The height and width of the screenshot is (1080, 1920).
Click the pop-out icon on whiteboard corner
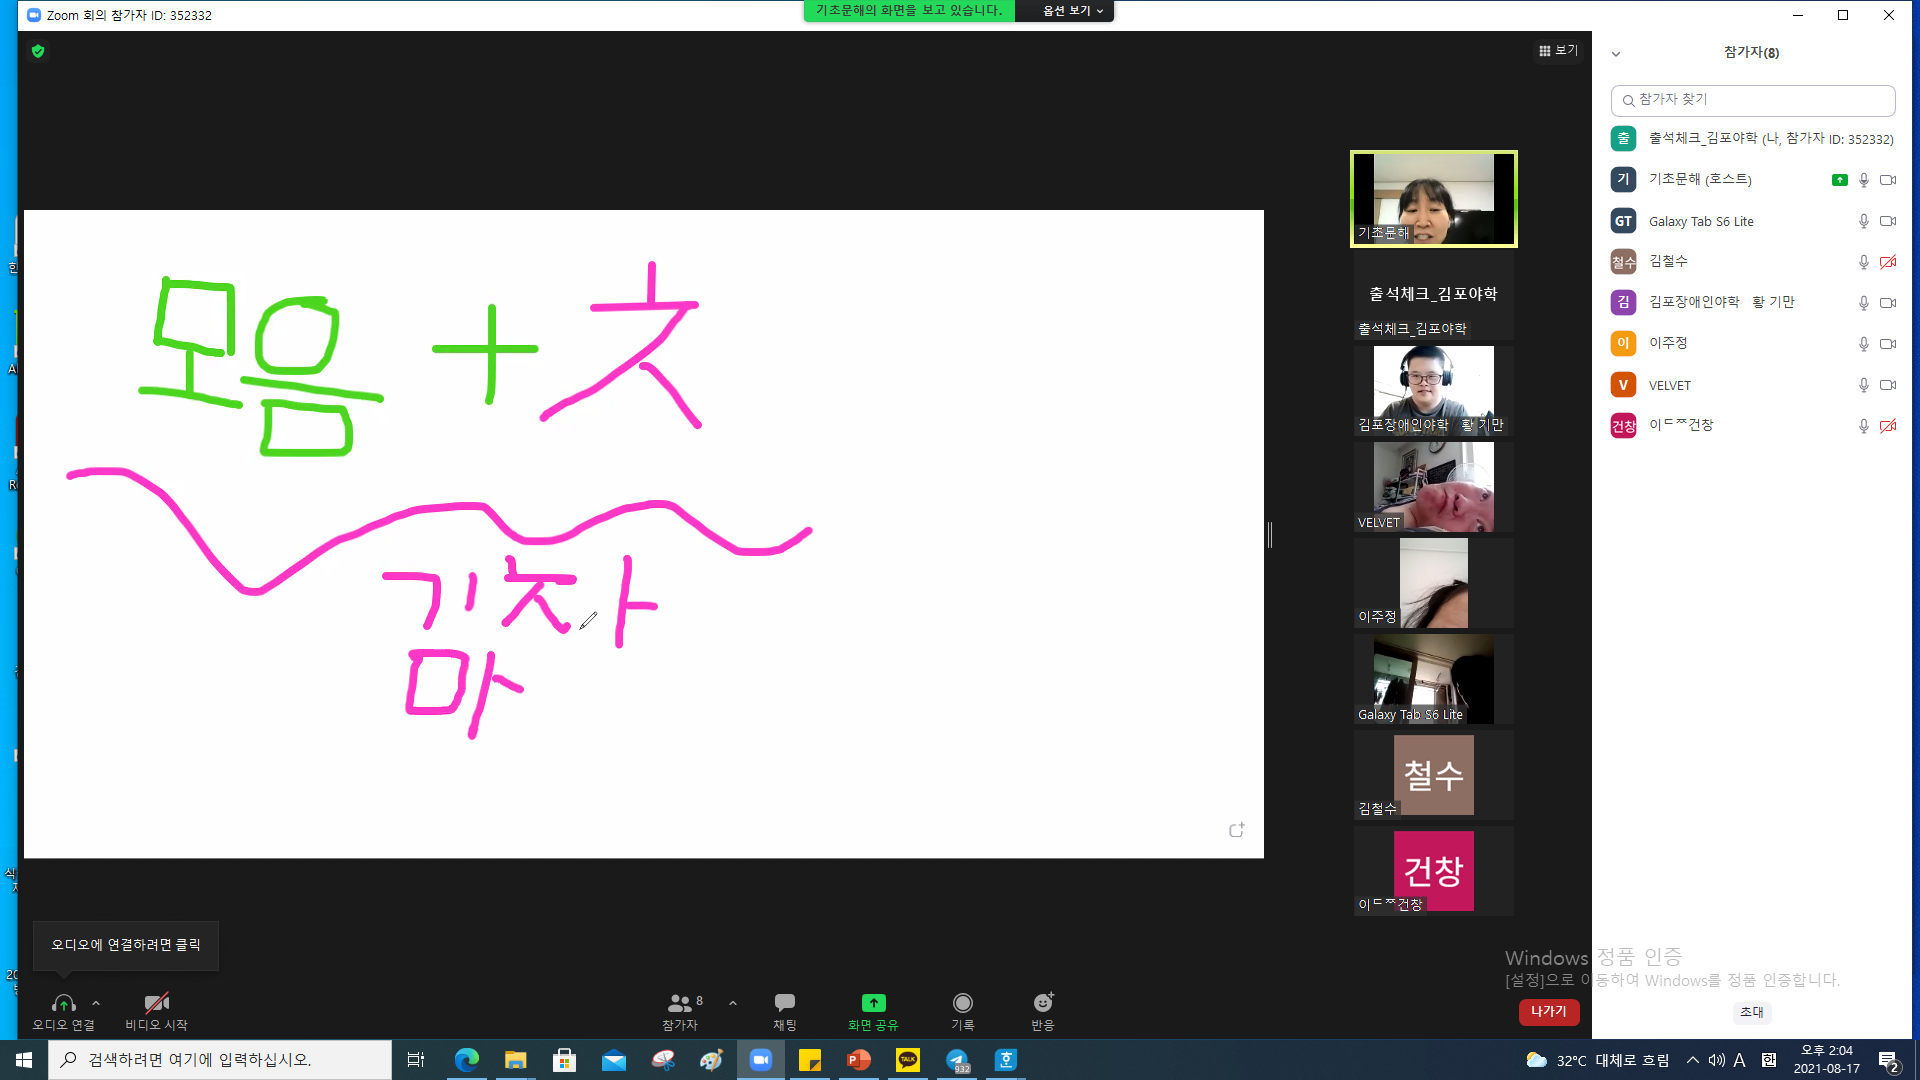coord(1237,830)
